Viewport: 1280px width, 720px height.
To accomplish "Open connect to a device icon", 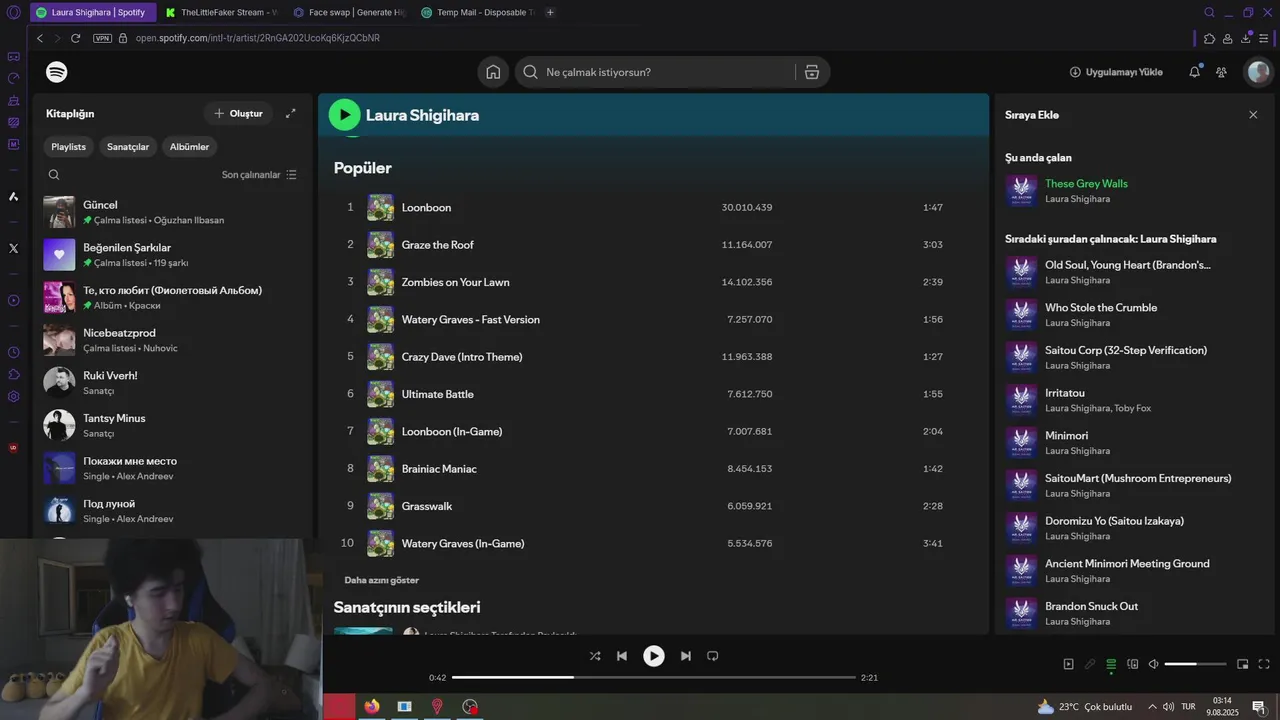I will [x=1133, y=664].
